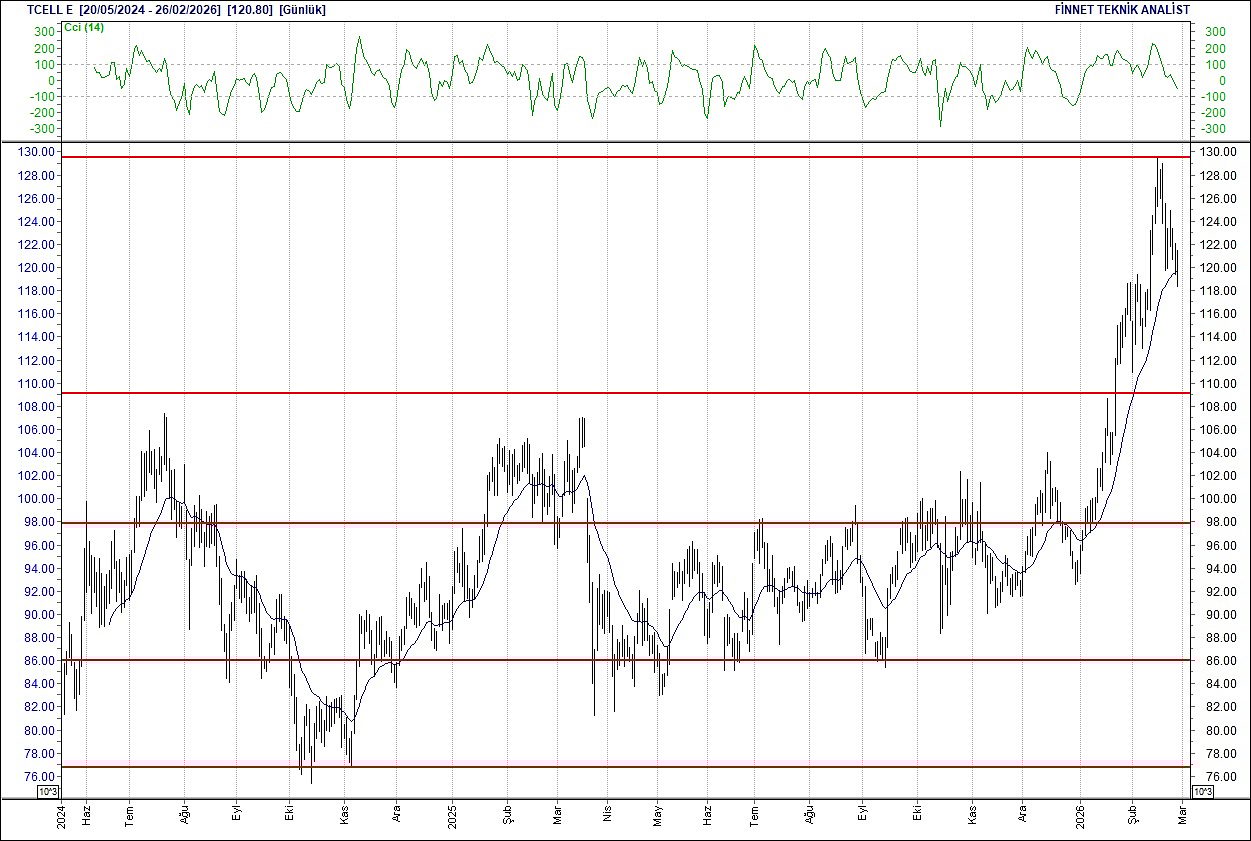Click the 130.00 resistance line

click(620, 155)
